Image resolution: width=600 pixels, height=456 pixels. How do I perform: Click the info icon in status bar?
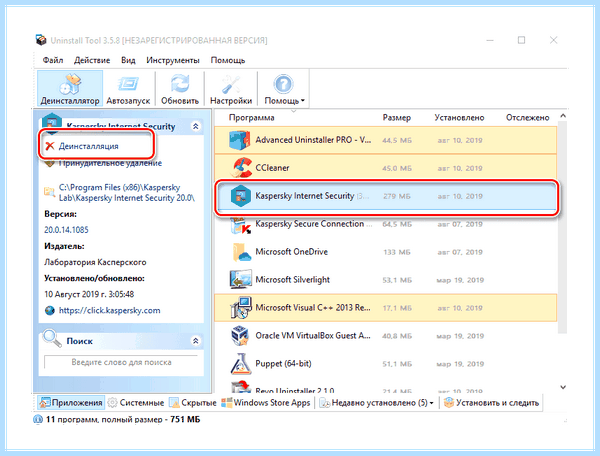point(38,419)
